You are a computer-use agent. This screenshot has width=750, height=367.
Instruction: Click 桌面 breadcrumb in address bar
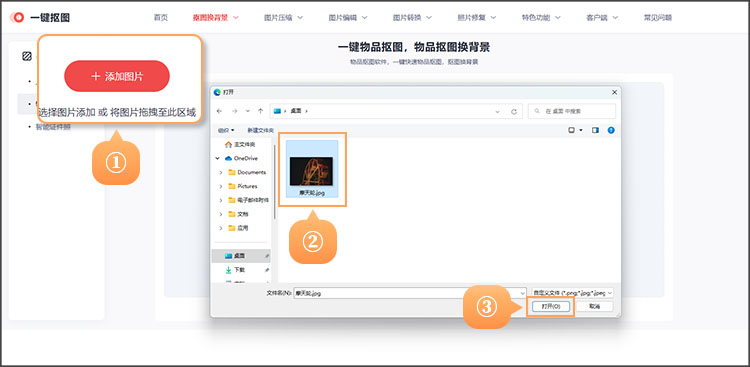(x=296, y=111)
